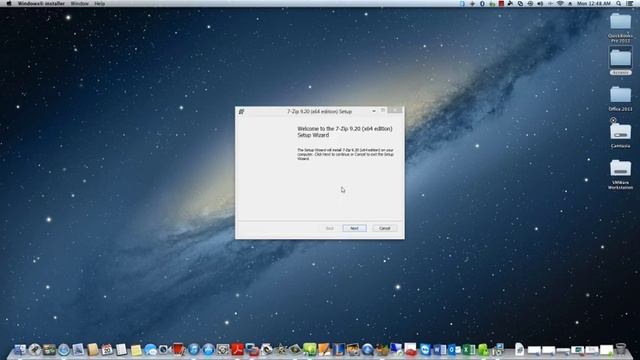Open Microsoft Word from the Dock
Image resolution: width=640 pixels, height=360 pixels.
tap(440, 349)
